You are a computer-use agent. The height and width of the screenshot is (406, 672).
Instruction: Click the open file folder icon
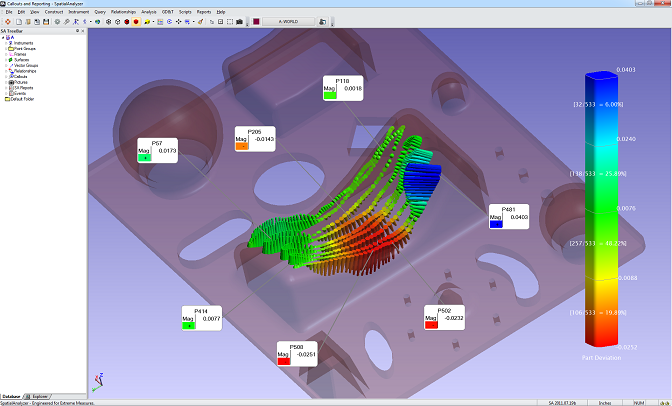point(28,21)
